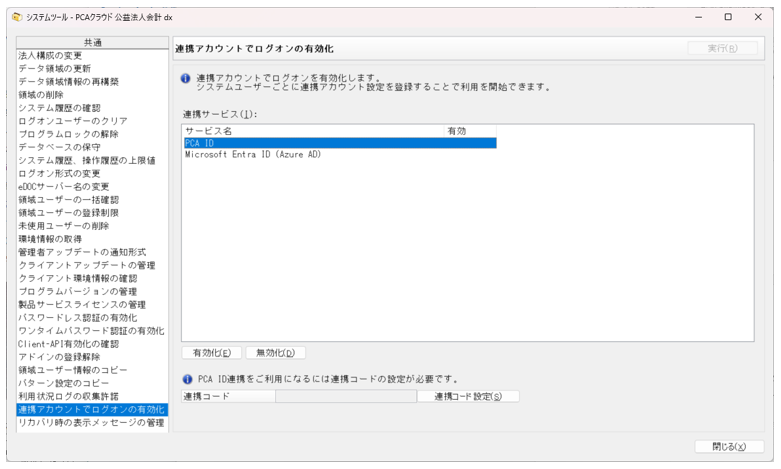The width and height of the screenshot is (781, 469).
Task: Click the info icon beside PCA ID note
Action: tap(187, 379)
